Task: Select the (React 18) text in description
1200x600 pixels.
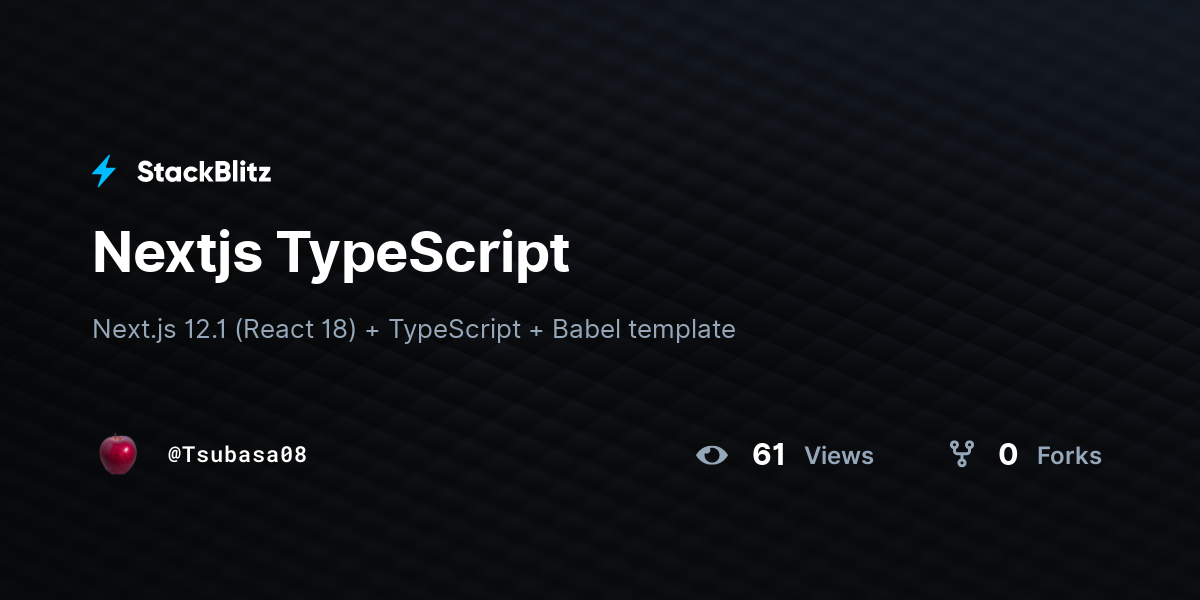Action: pyautogui.click(x=296, y=329)
